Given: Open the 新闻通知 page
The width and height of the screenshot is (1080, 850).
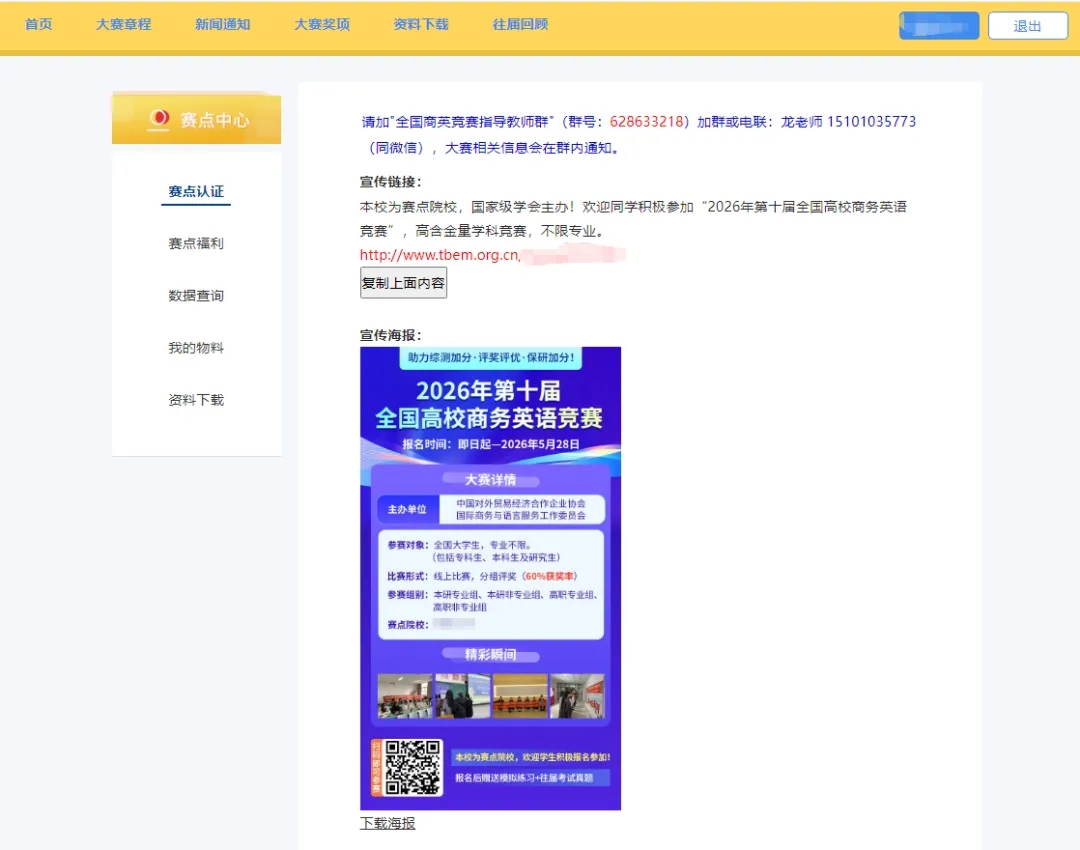Looking at the screenshot, I should click(223, 24).
